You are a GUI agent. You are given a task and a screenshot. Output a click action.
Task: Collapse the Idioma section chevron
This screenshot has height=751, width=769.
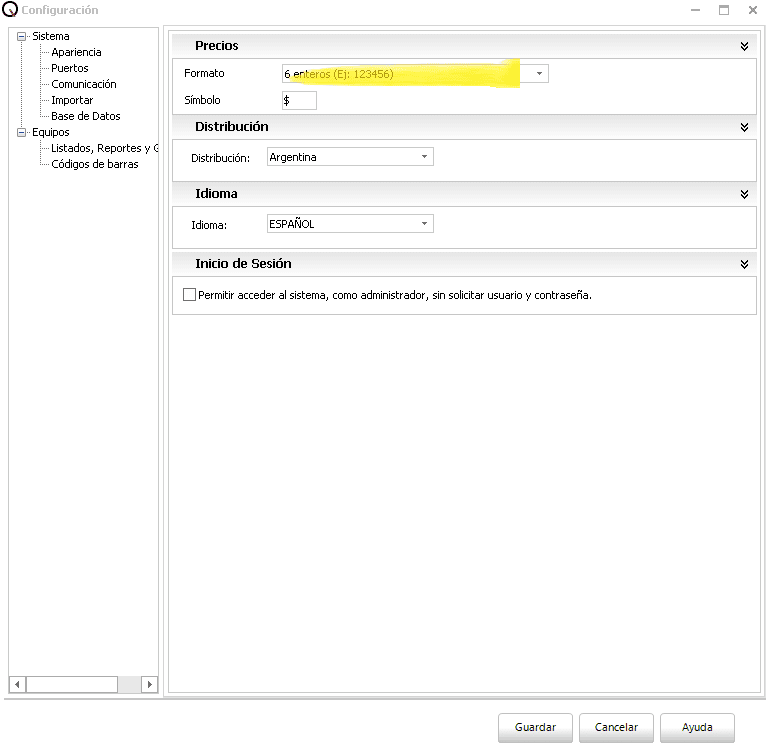pyautogui.click(x=744, y=194)
